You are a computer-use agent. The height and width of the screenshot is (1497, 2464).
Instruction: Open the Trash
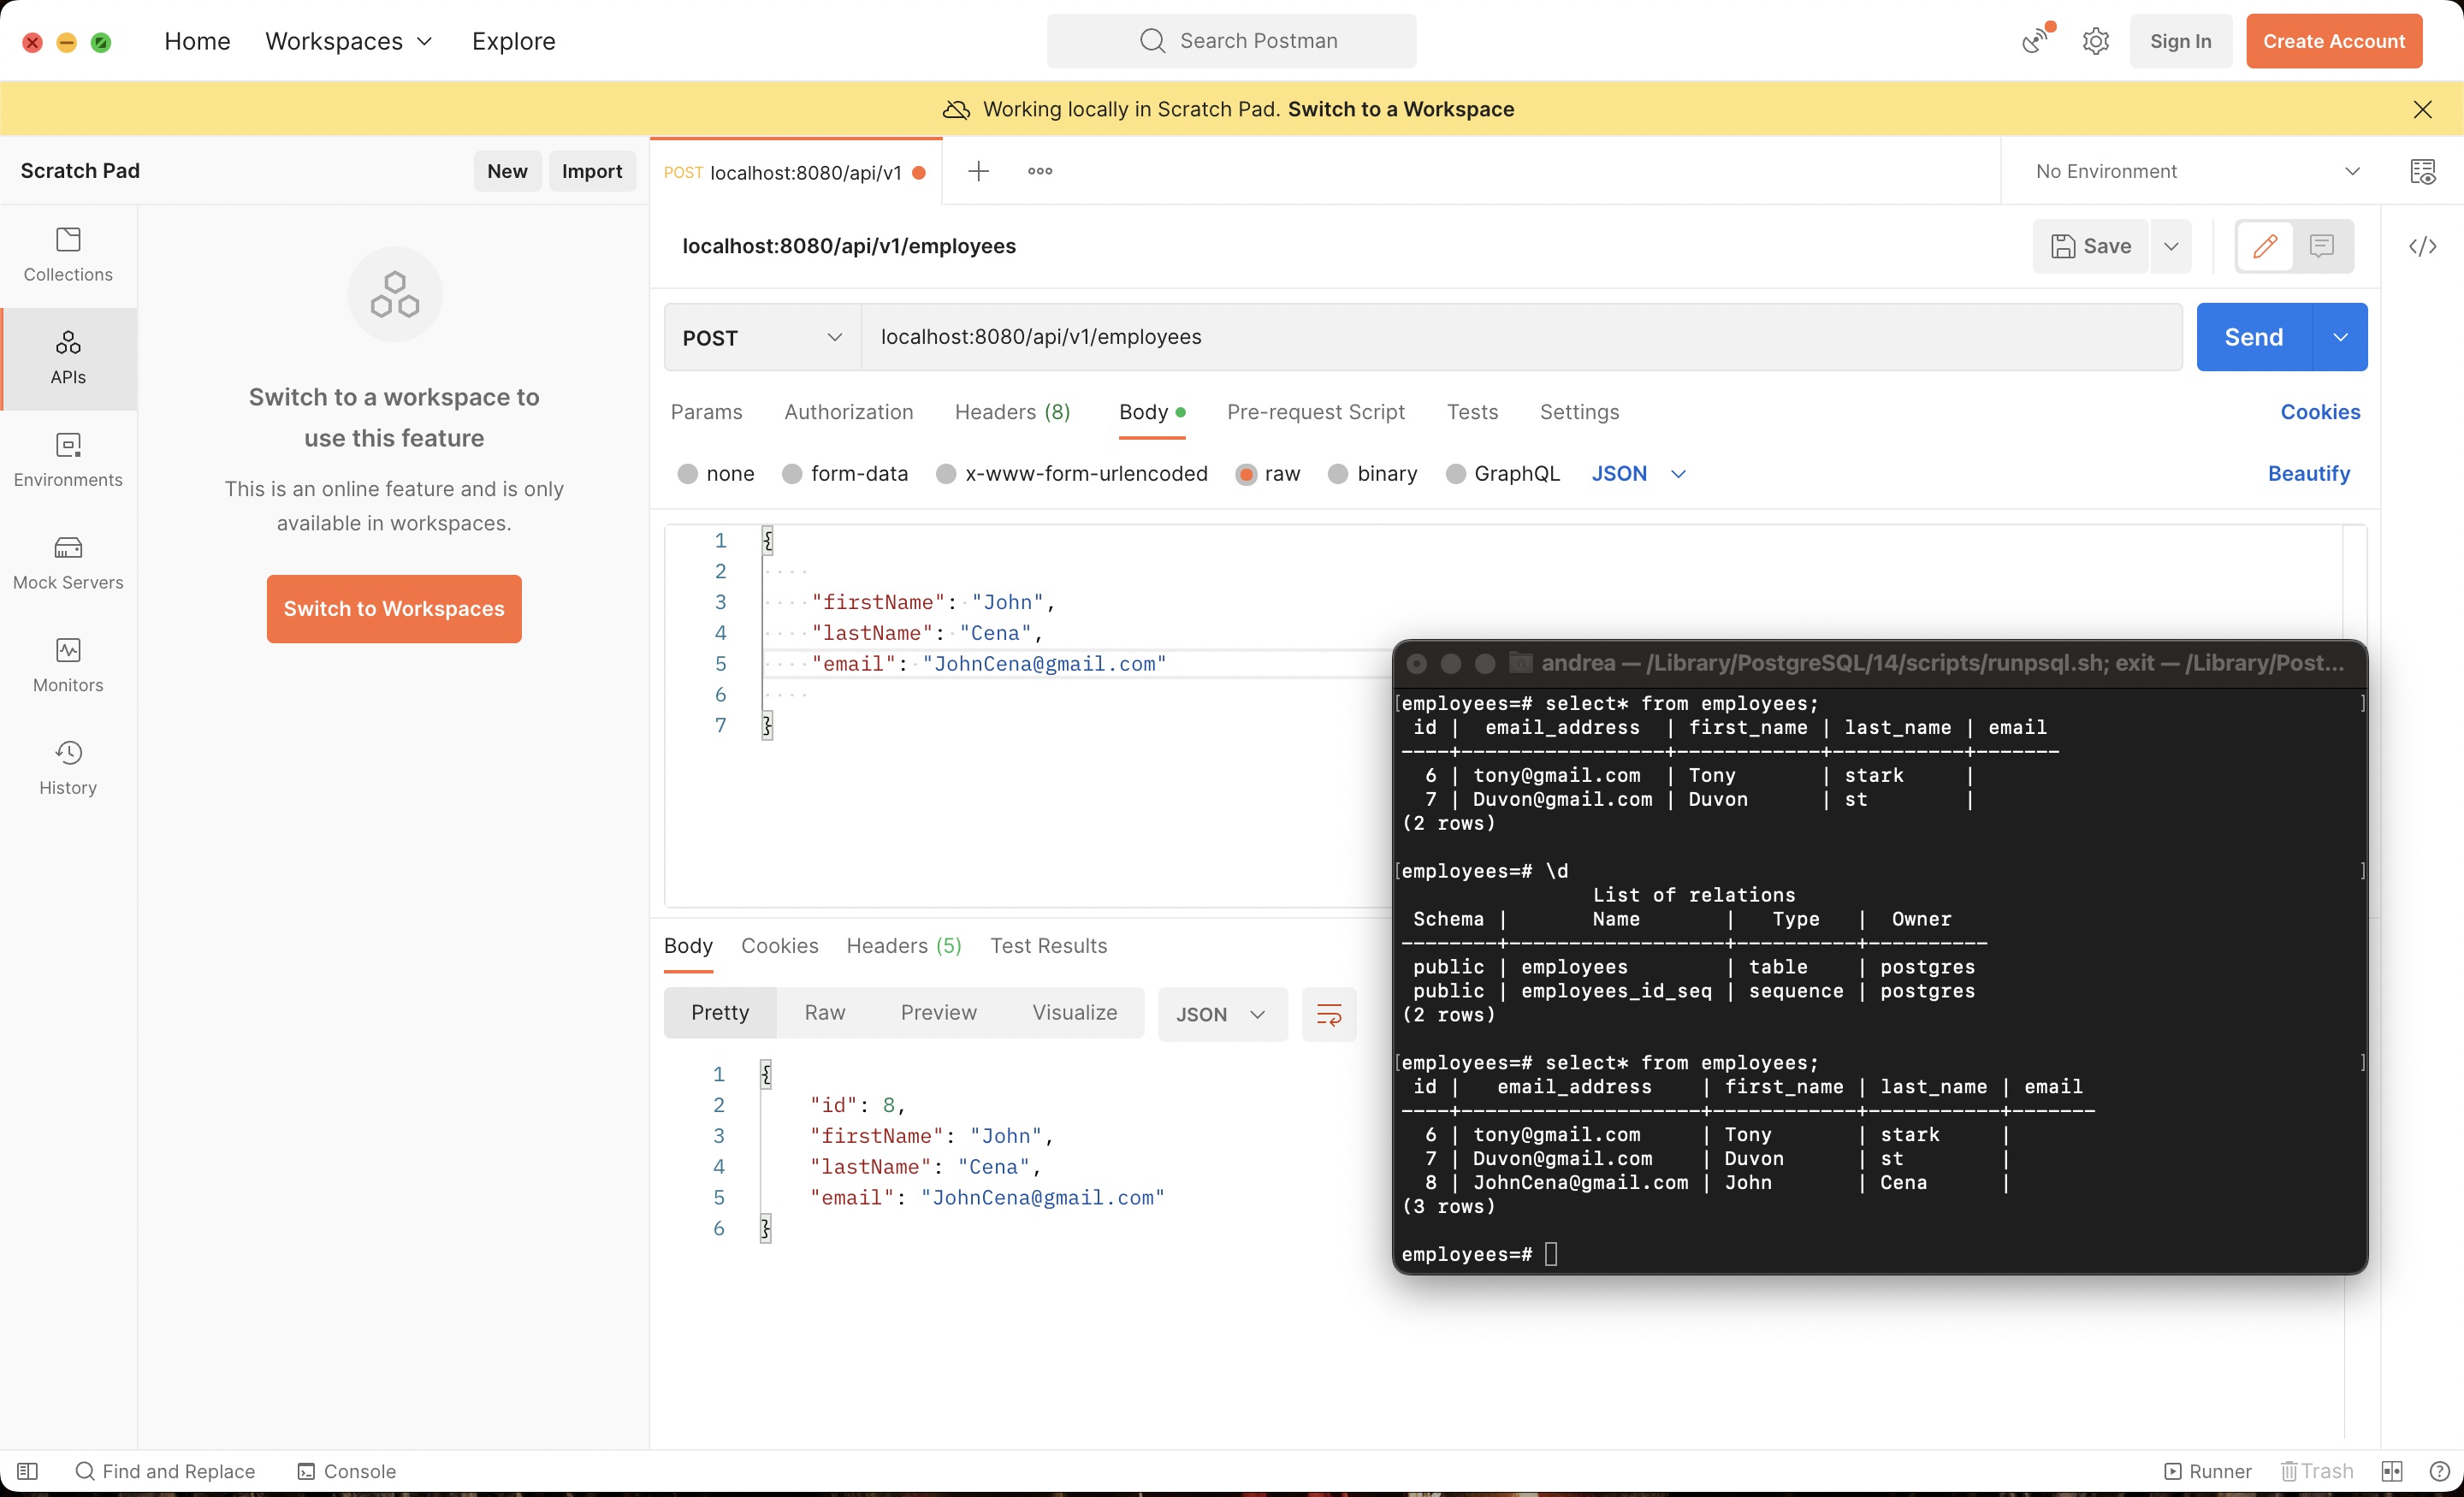(2316, 1470)
